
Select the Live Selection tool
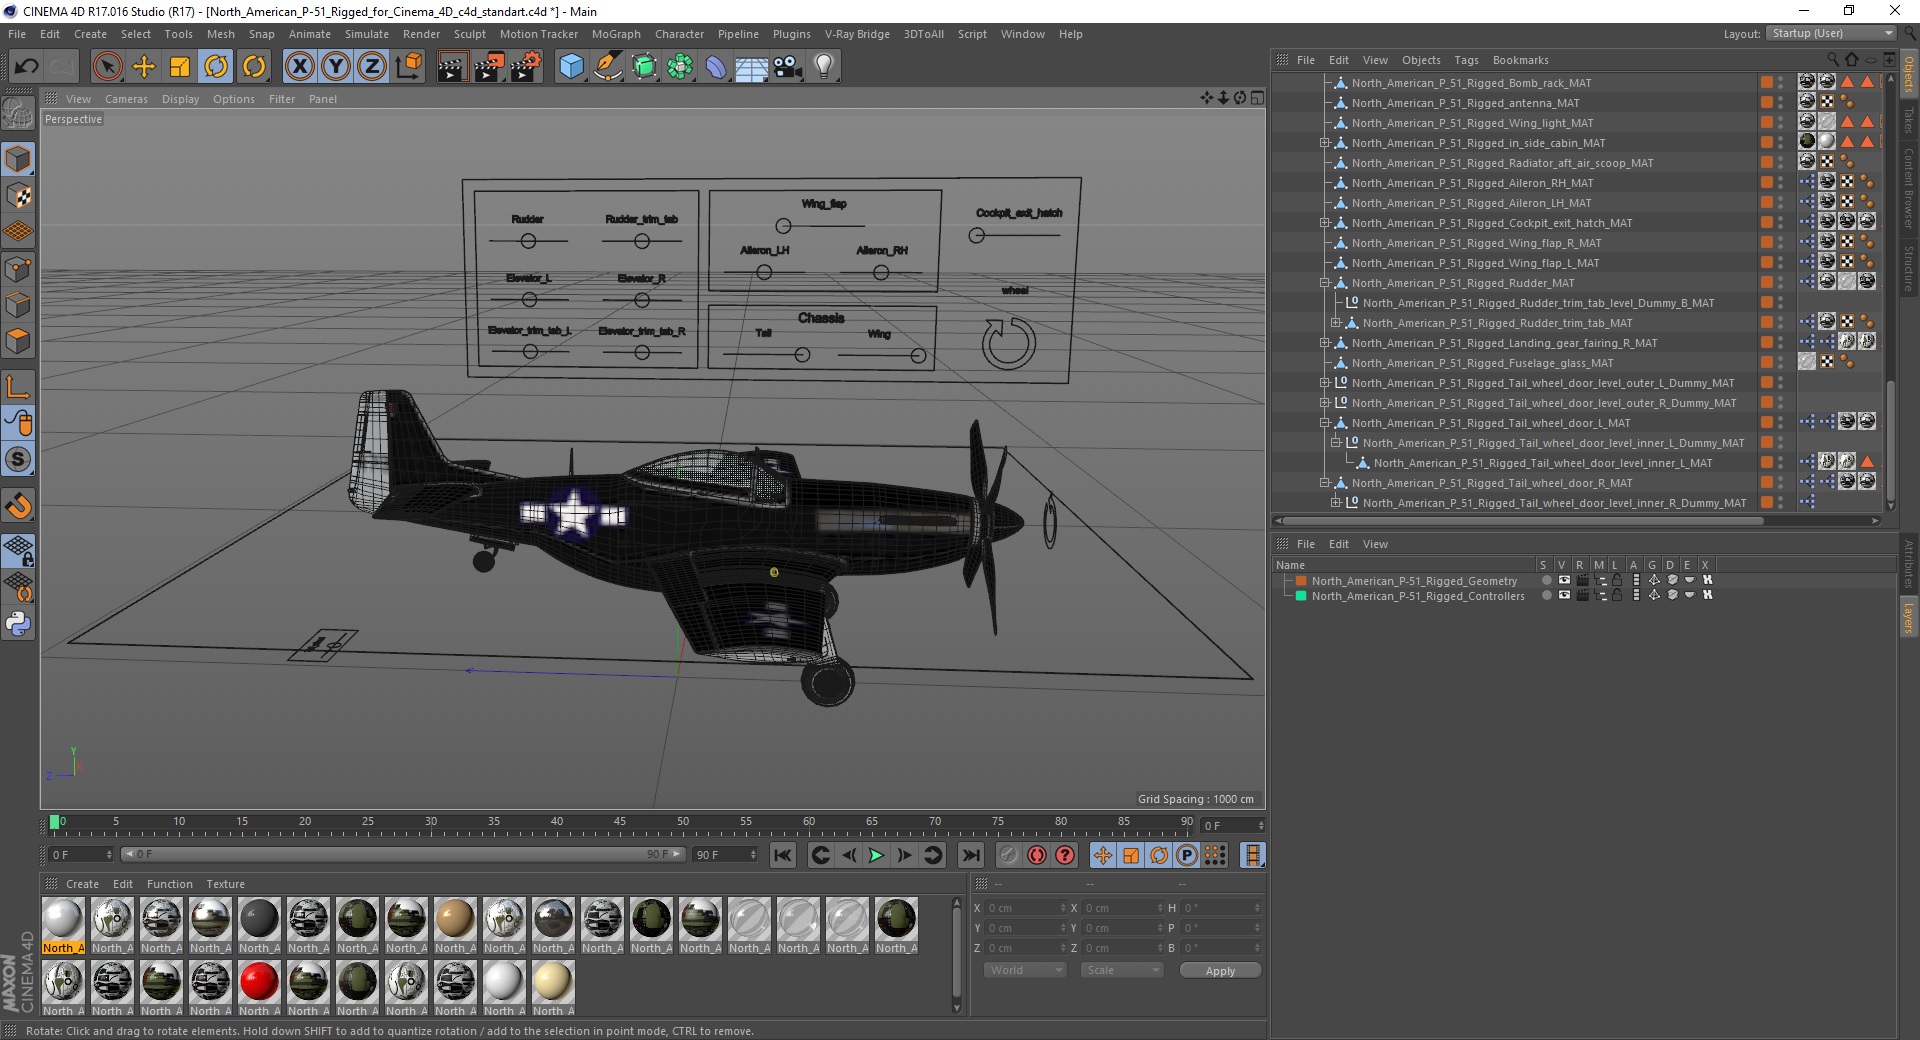[x=107, y=67]
